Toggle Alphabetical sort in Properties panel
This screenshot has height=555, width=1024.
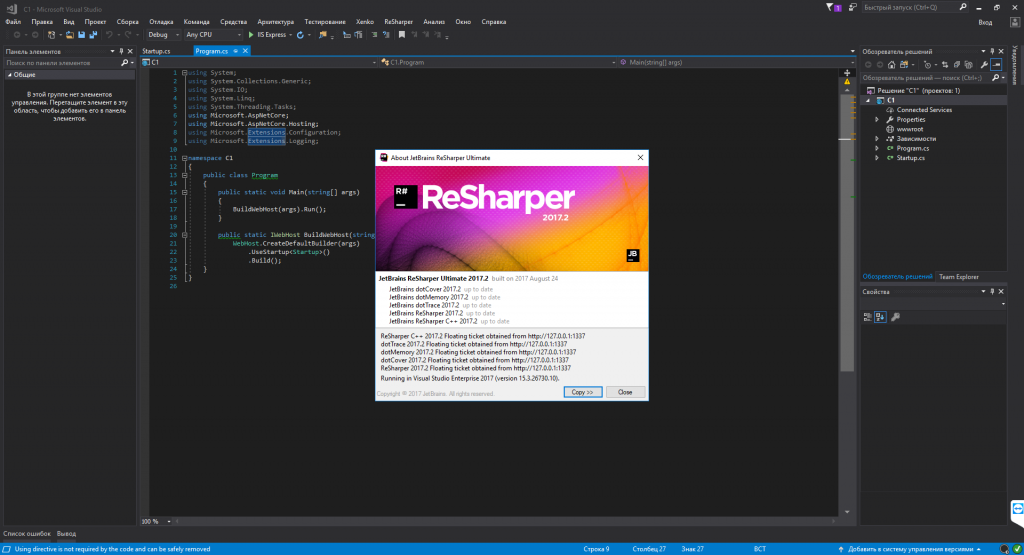(x=880, y=317)
